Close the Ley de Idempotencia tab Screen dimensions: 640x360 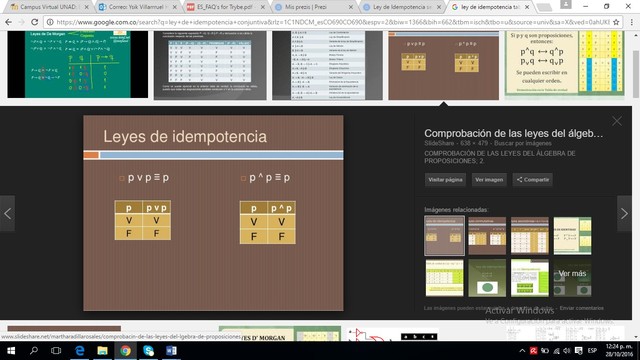point(439,7)
